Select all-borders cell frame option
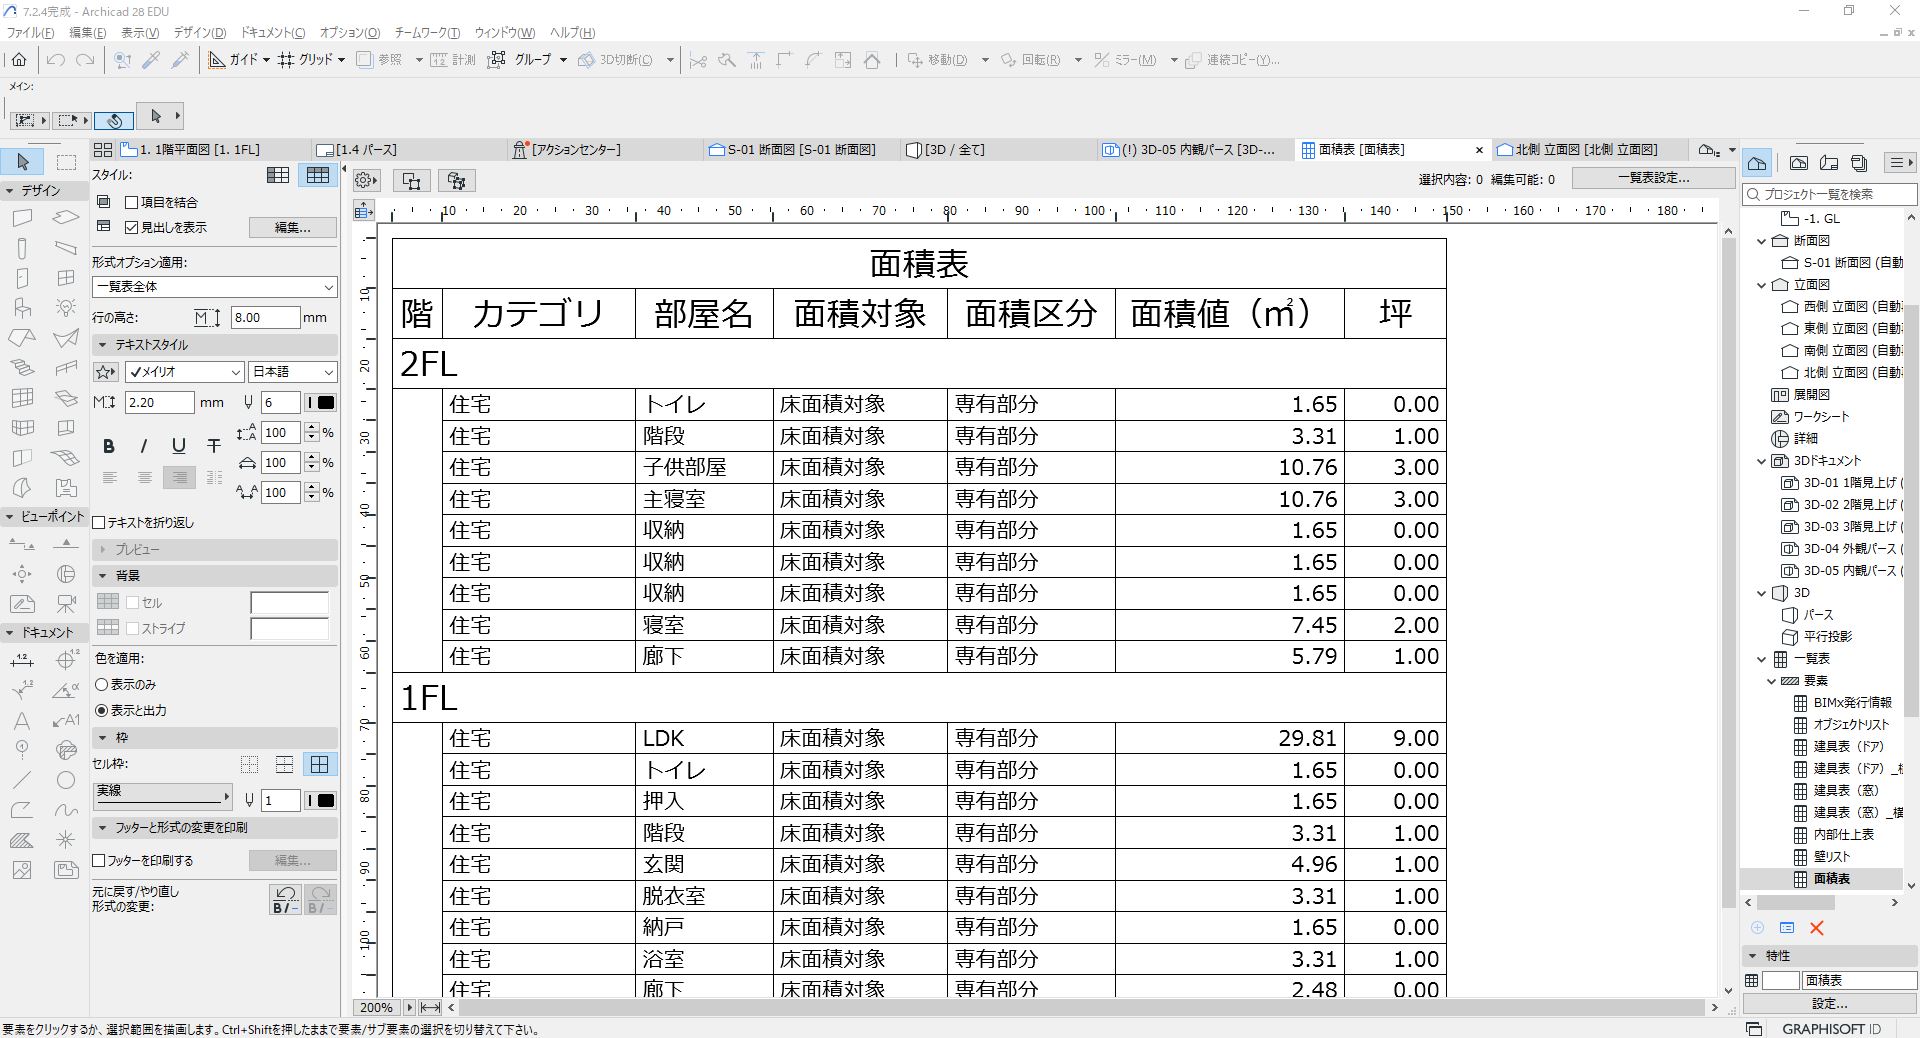The height and width of the screenshot is (1038, 1920). (319, 765)
